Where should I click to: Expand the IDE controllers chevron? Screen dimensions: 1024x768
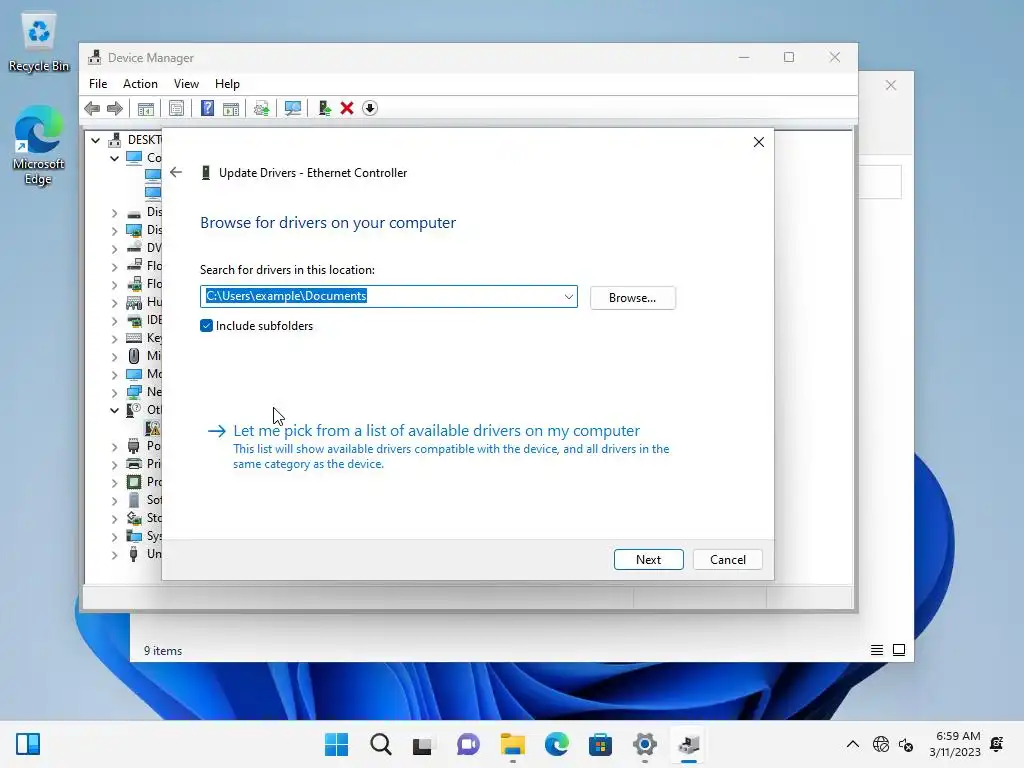click(x=114, y=320)
